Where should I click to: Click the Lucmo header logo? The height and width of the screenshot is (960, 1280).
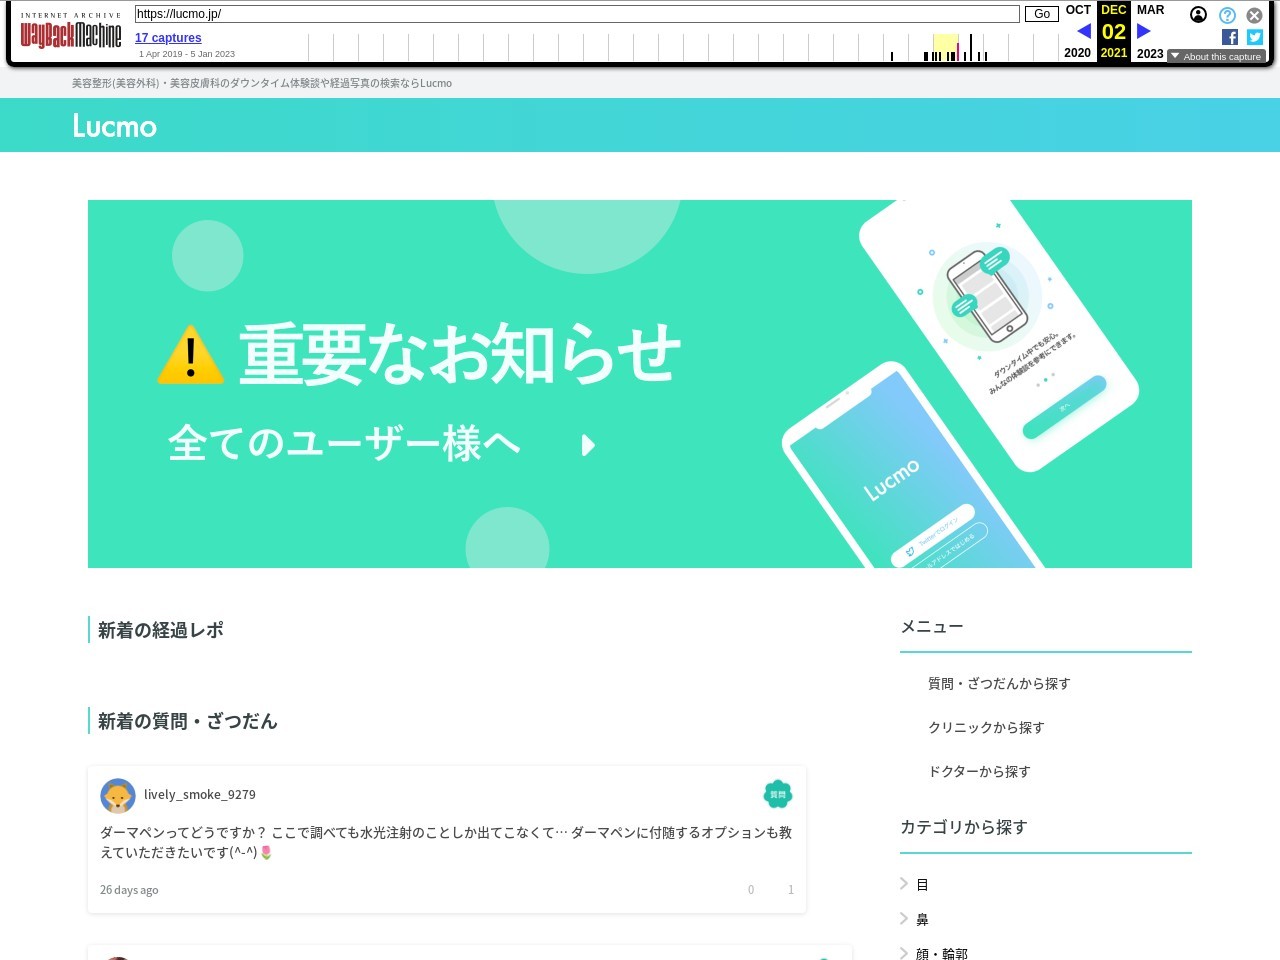click(x=115, y=126)
